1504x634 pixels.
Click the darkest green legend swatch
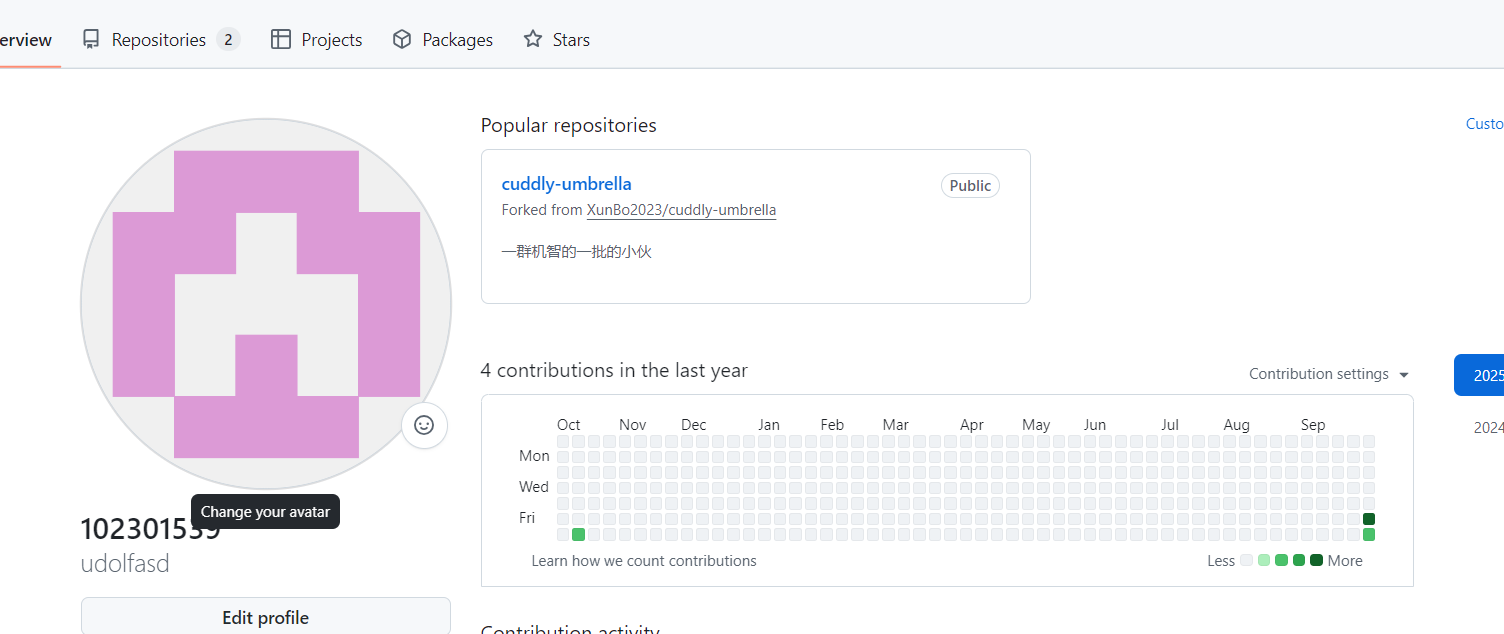click(x=1316, y=560)
